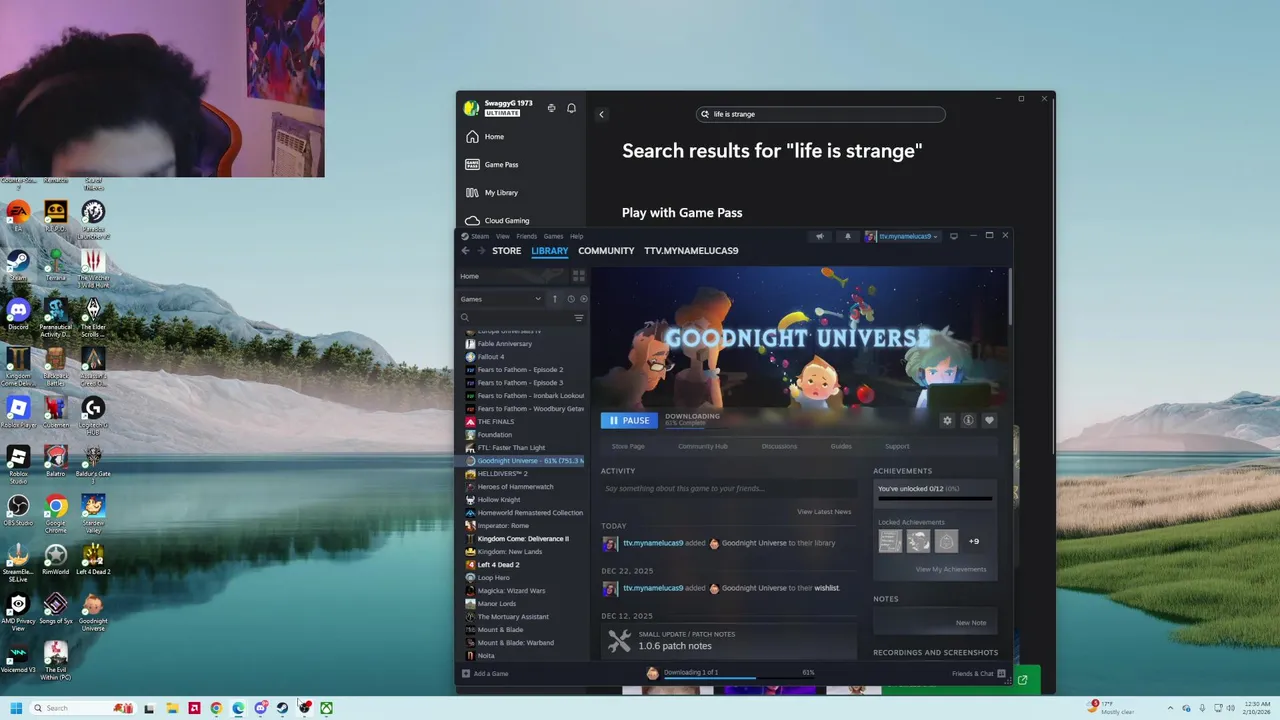Screen dimensions: 1280x720
Task: Click Xbox app print queue icon
Action: pyautogui.click(x=551, y=108)
